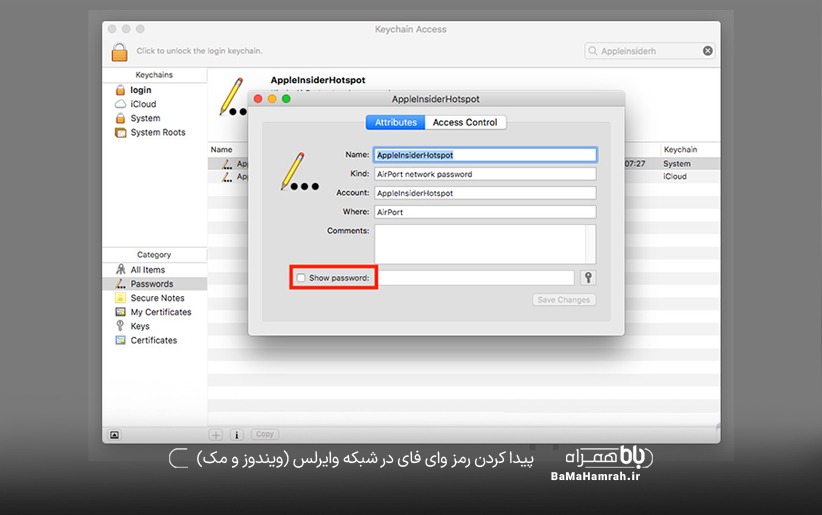
Task: Toggle the keychains sidebar visibility icon
Action: pyautogui.click(x=114, y=435)
